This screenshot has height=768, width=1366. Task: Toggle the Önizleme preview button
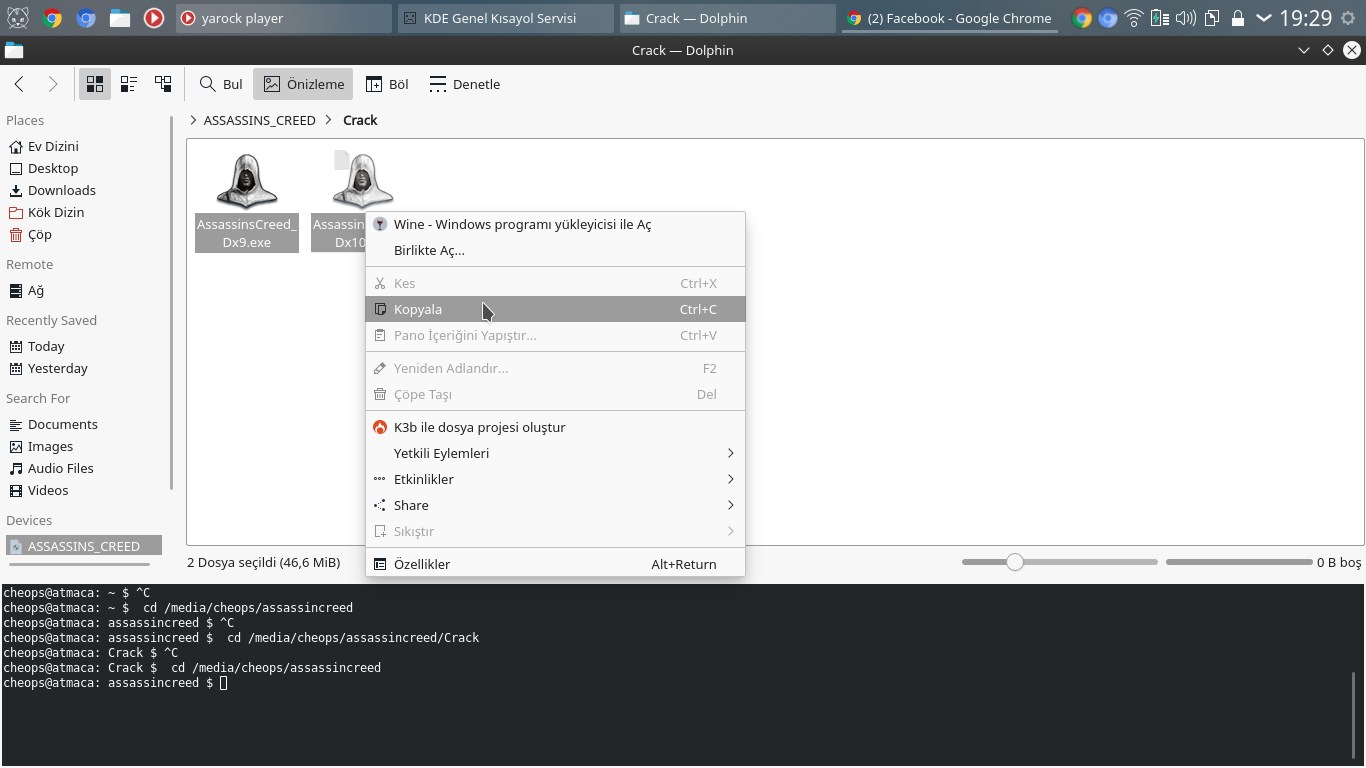click(x=303, y=84)
